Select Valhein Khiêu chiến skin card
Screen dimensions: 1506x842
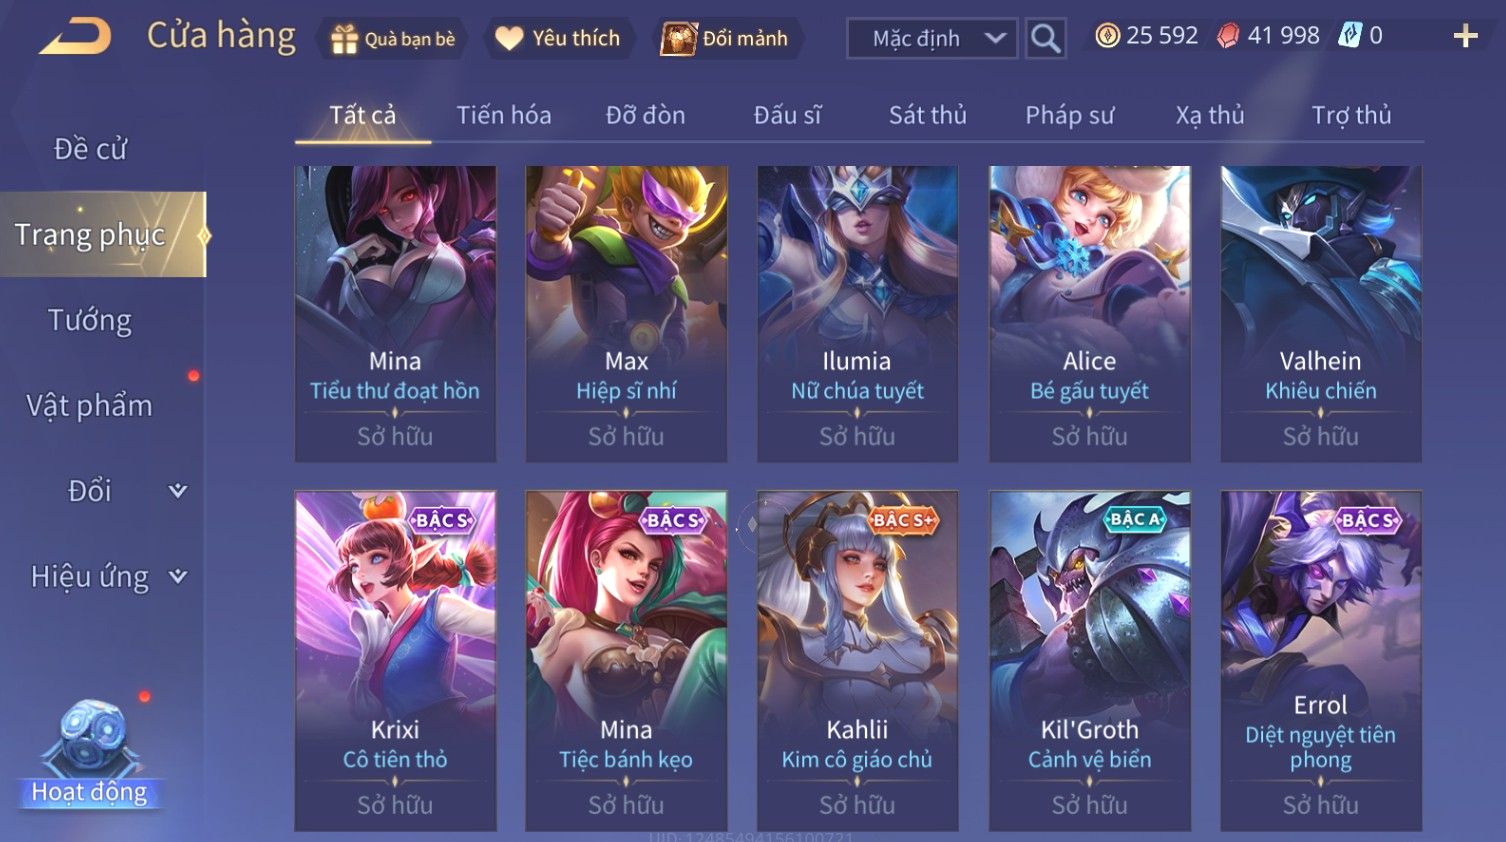tap(1321, 314)
